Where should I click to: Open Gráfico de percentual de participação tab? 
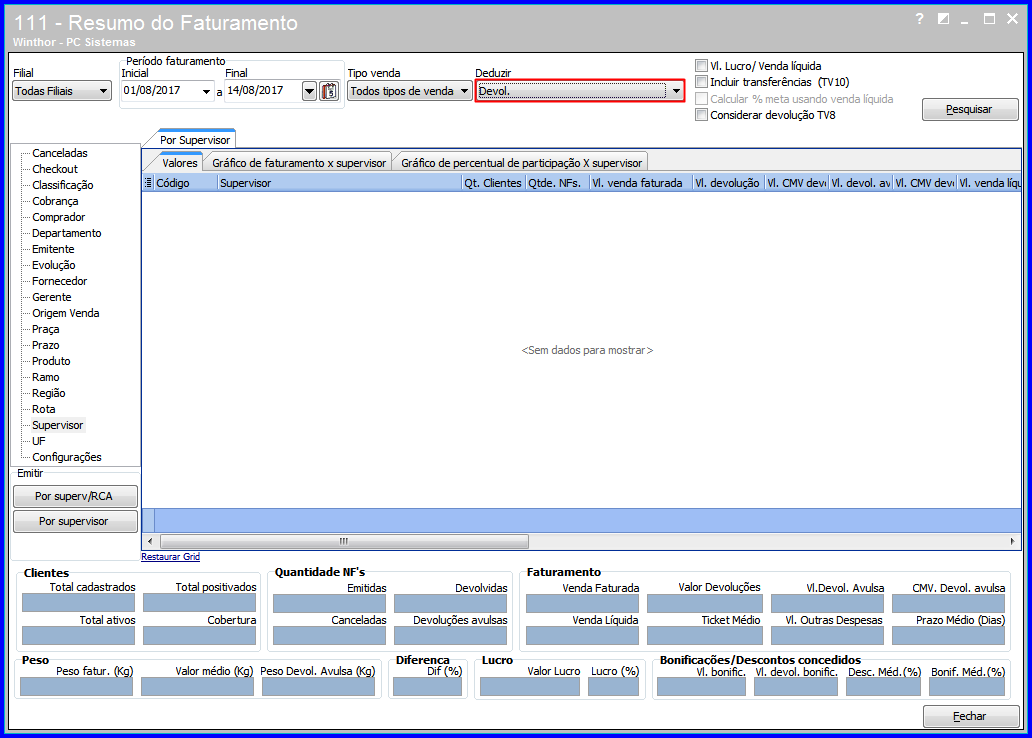tap(521, 163)
